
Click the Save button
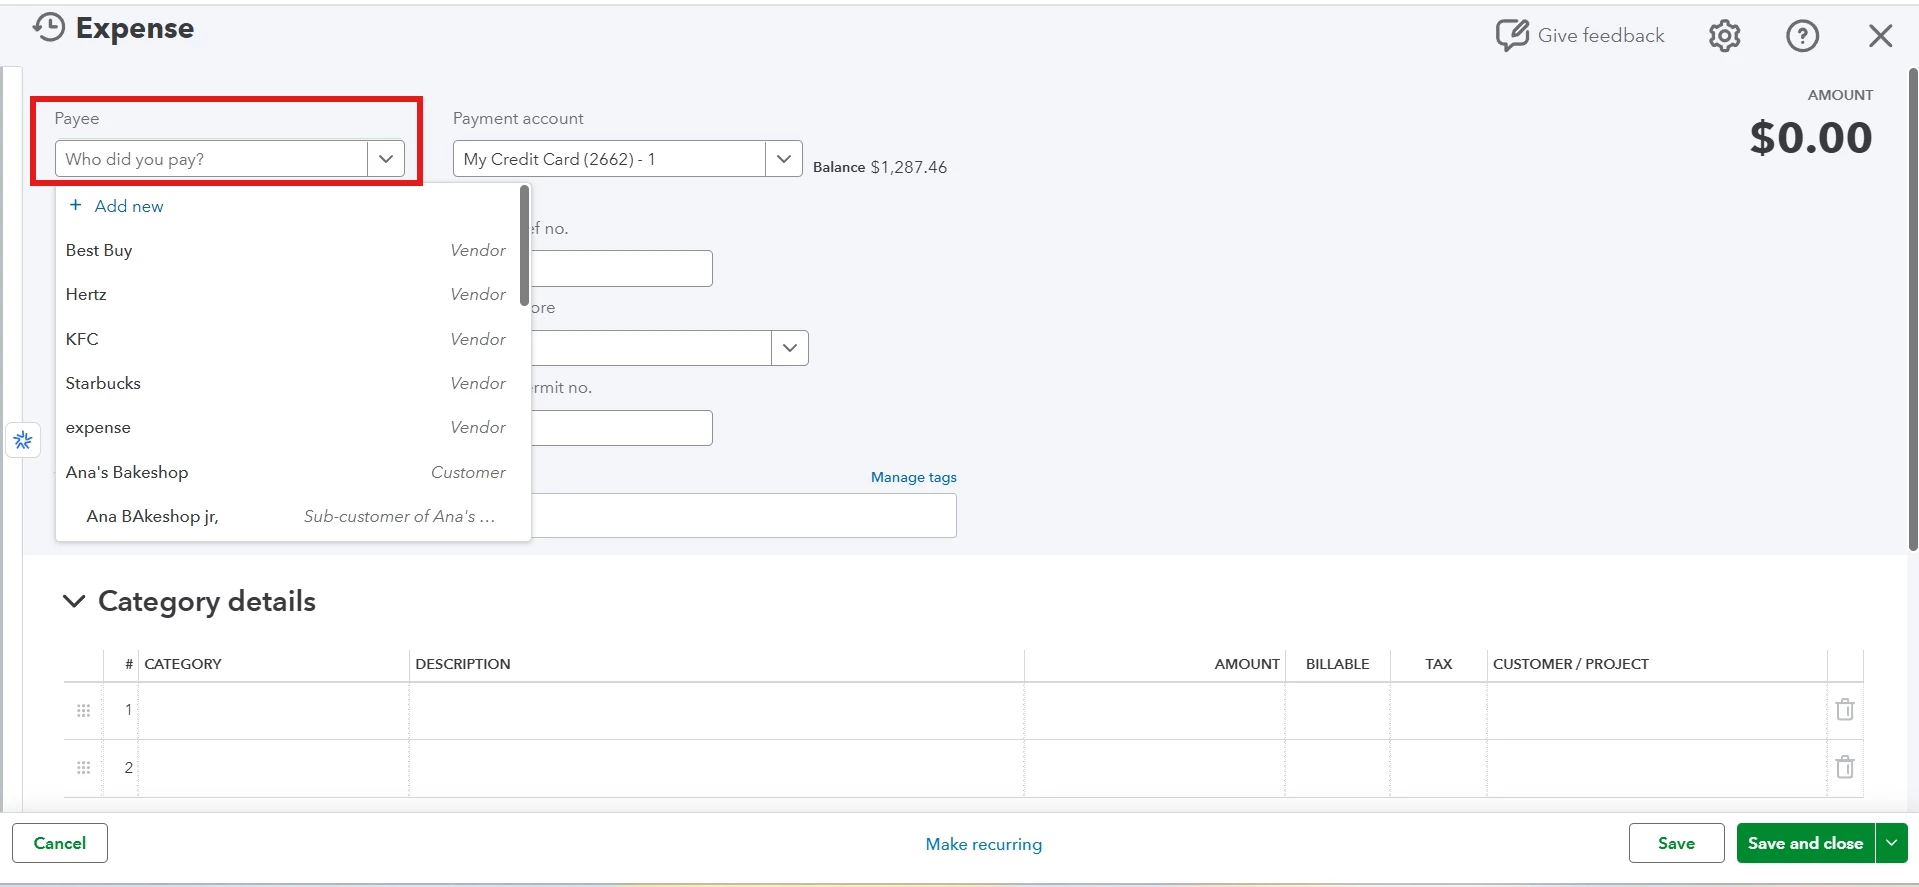coord(1676,843)
